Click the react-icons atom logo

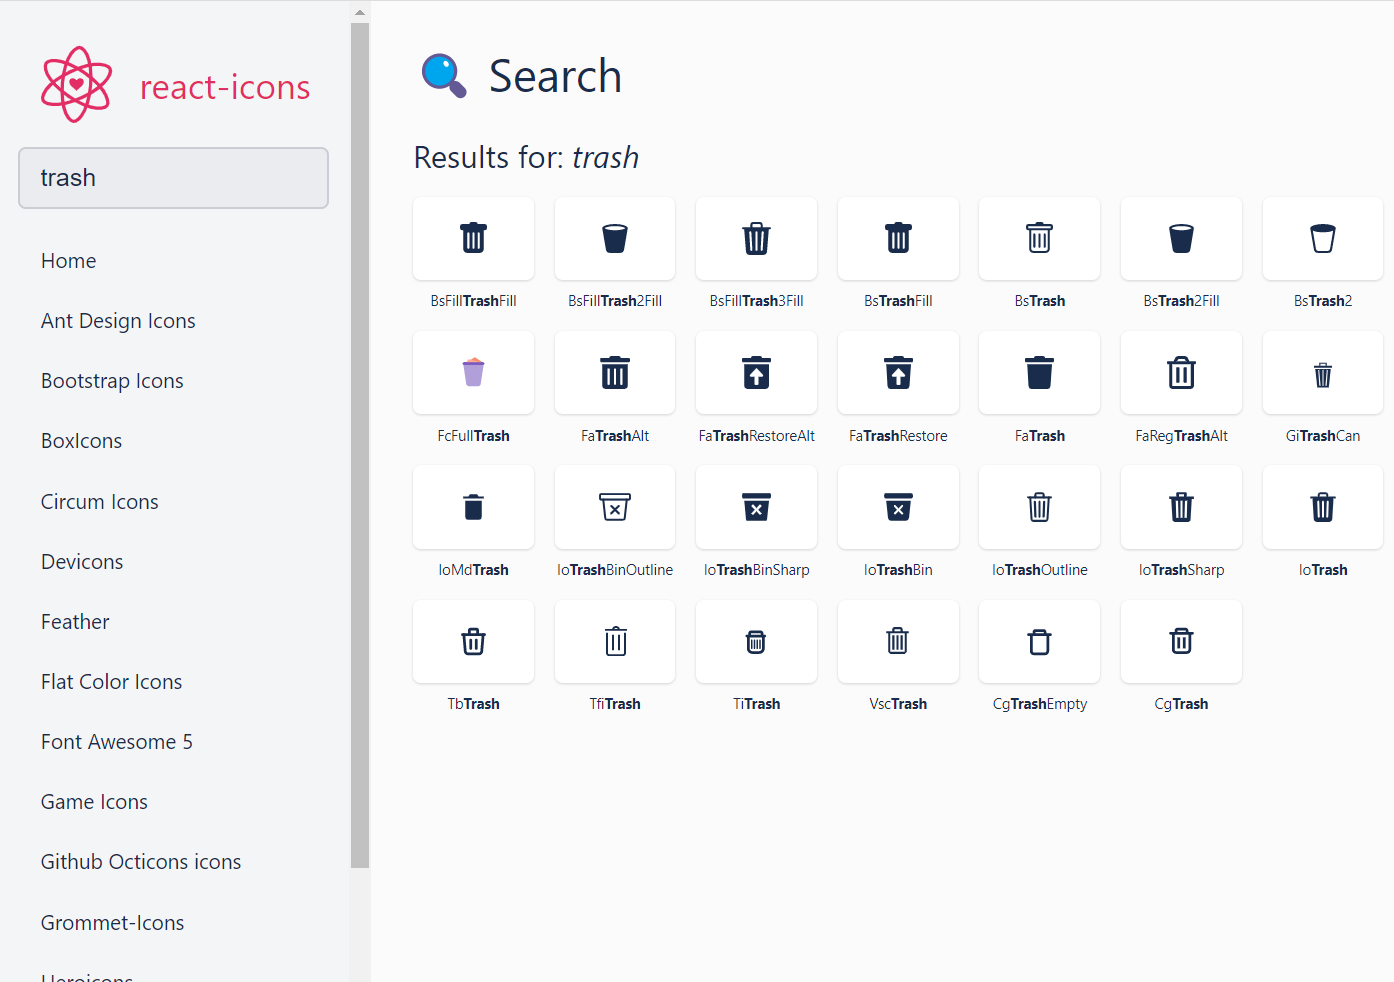76,85
